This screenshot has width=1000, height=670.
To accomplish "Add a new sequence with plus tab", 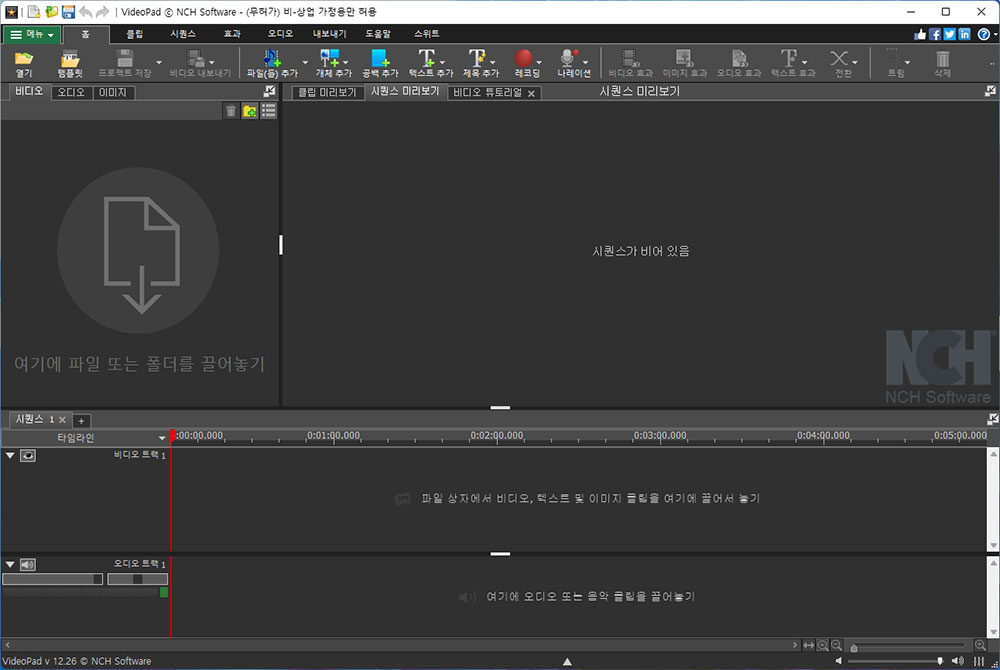I will (81, 421).
